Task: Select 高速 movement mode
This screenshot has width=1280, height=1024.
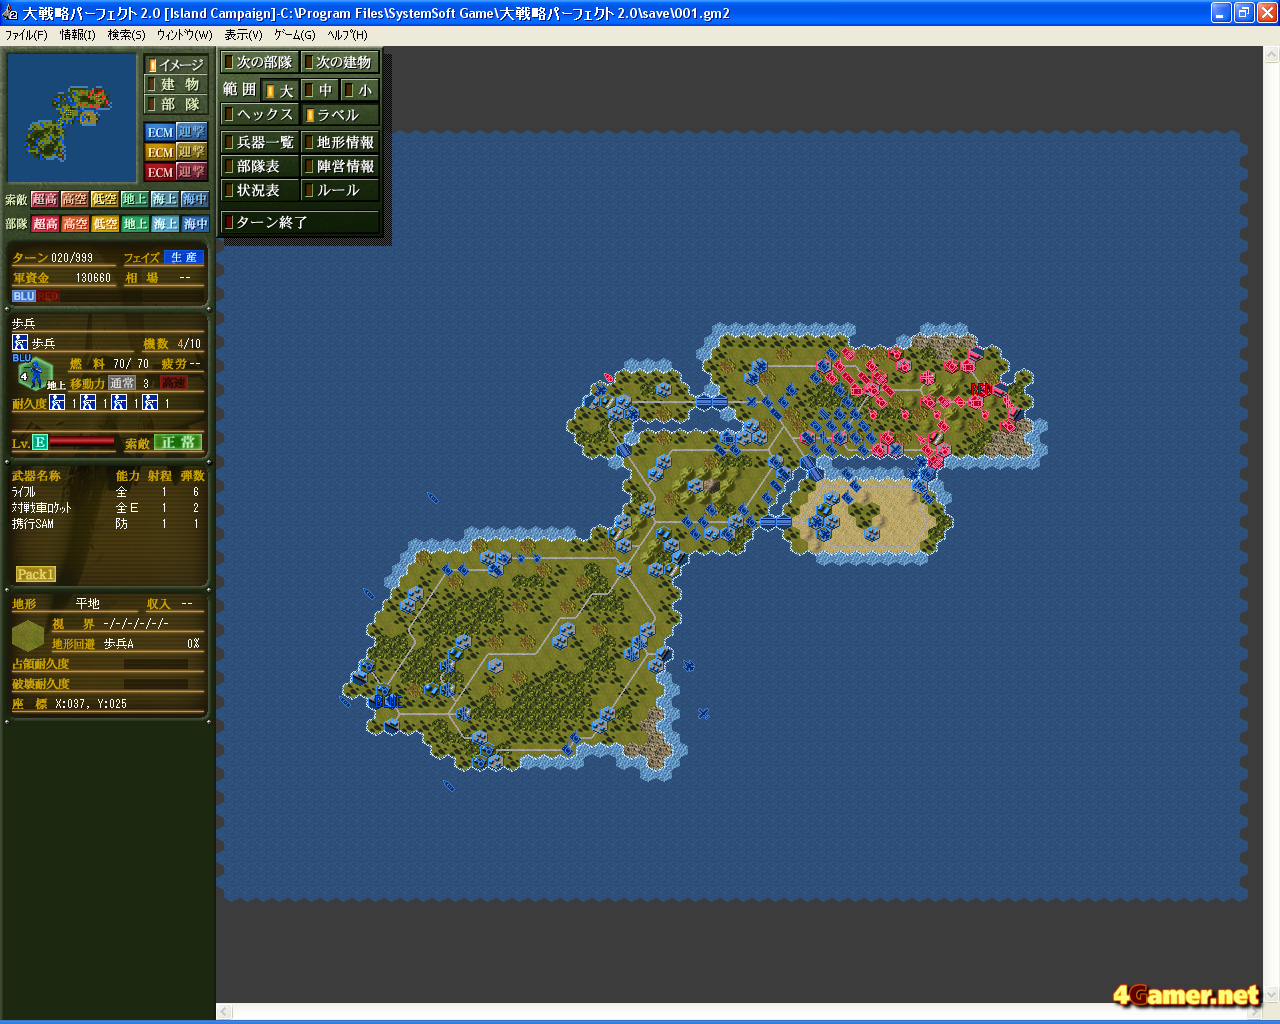Action: (174, 383)
